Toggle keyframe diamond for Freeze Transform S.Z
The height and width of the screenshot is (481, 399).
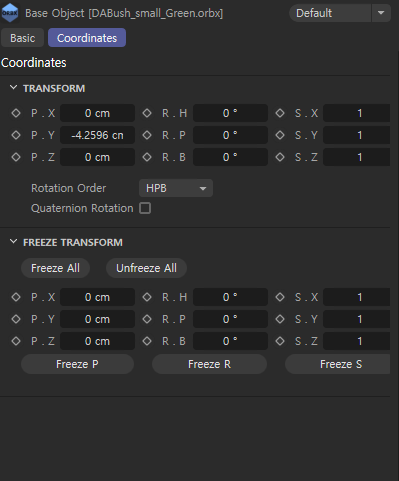280,341
